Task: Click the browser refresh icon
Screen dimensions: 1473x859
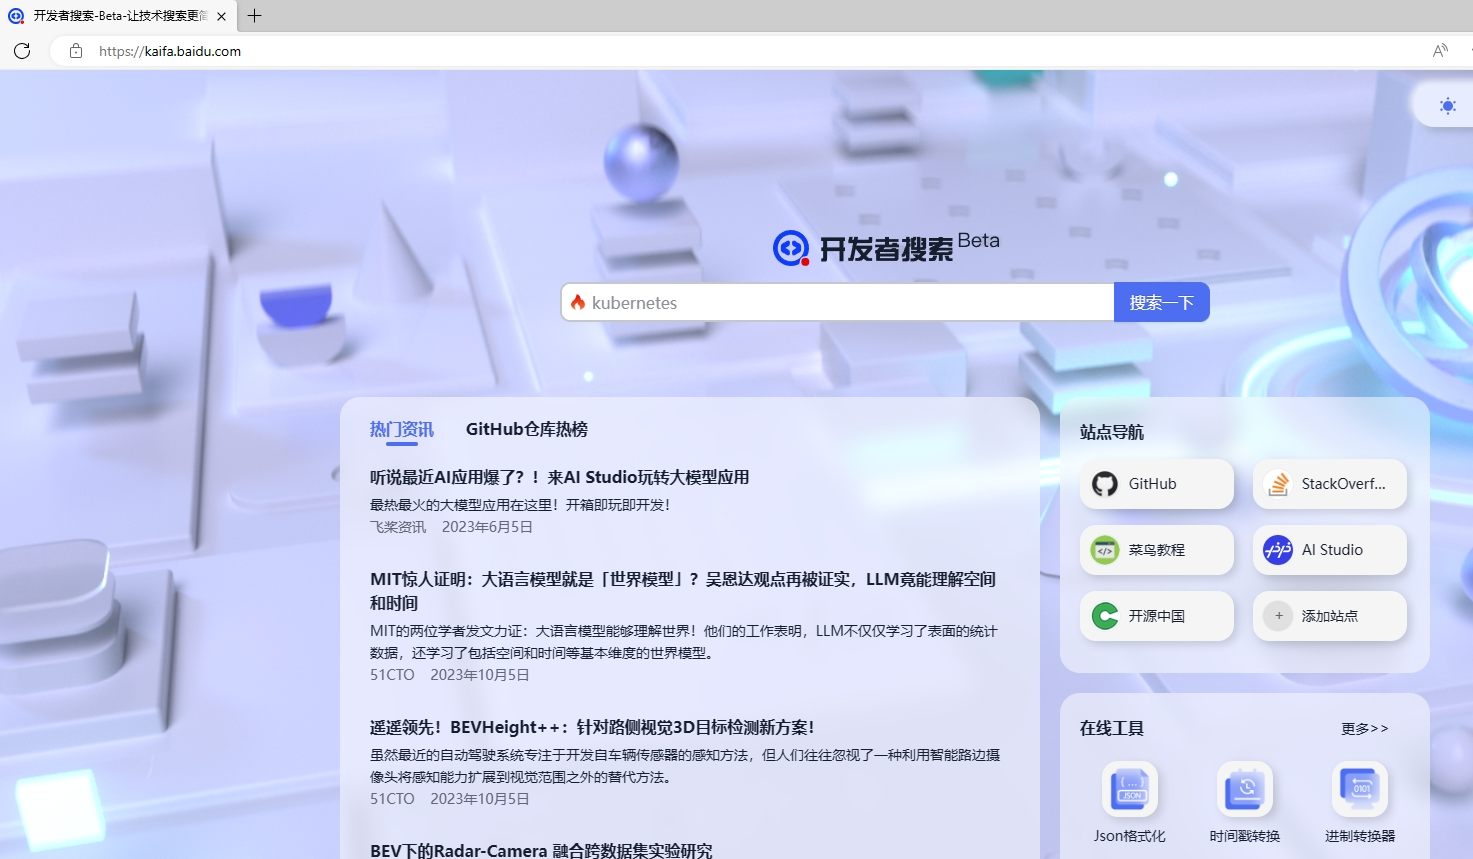Action: click(x=22, y=51)
